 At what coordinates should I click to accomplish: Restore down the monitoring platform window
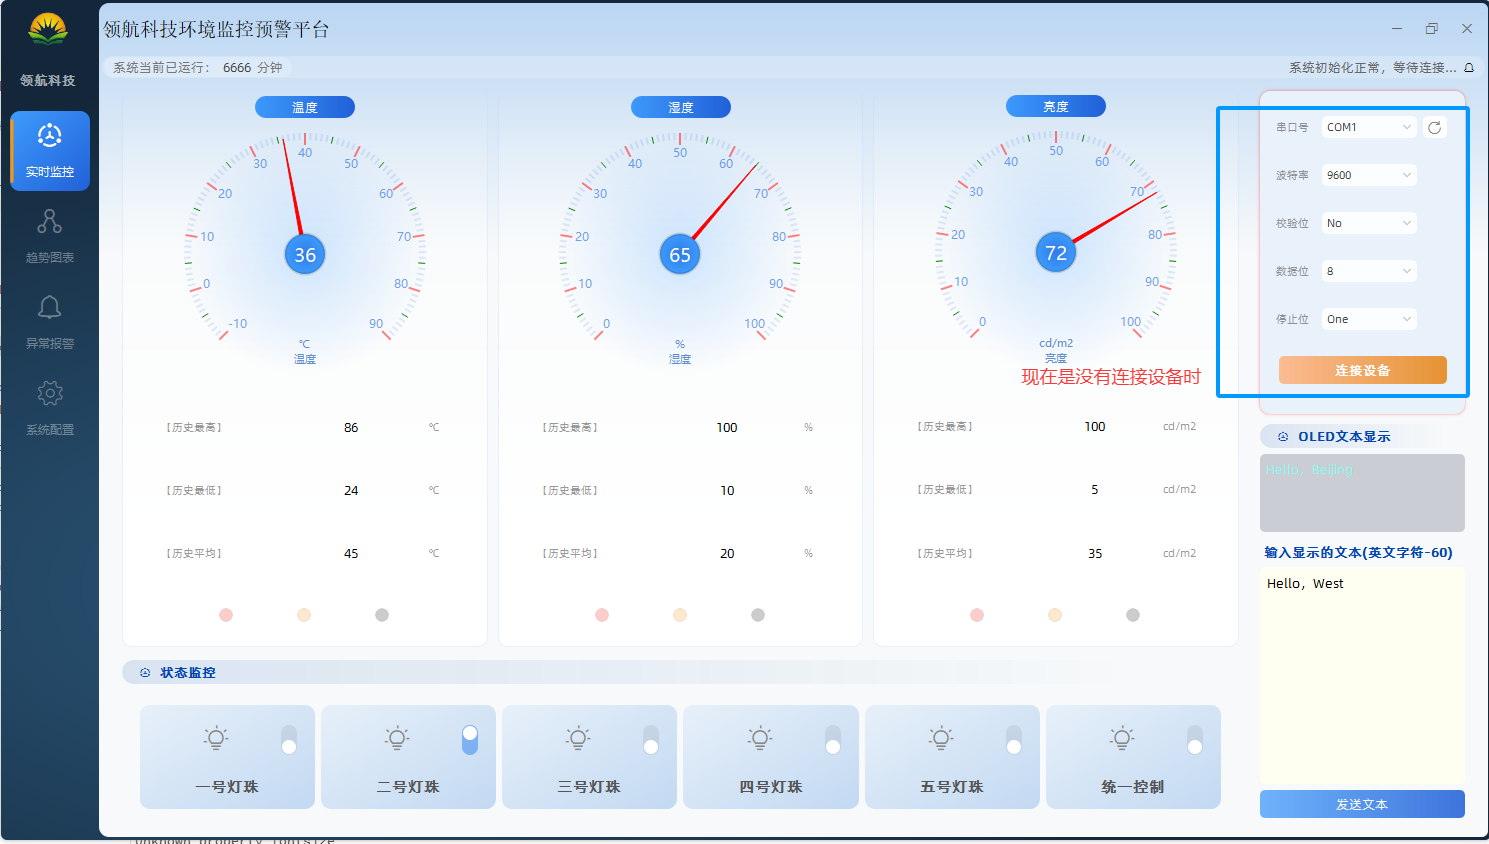(x=1432, y=29)
